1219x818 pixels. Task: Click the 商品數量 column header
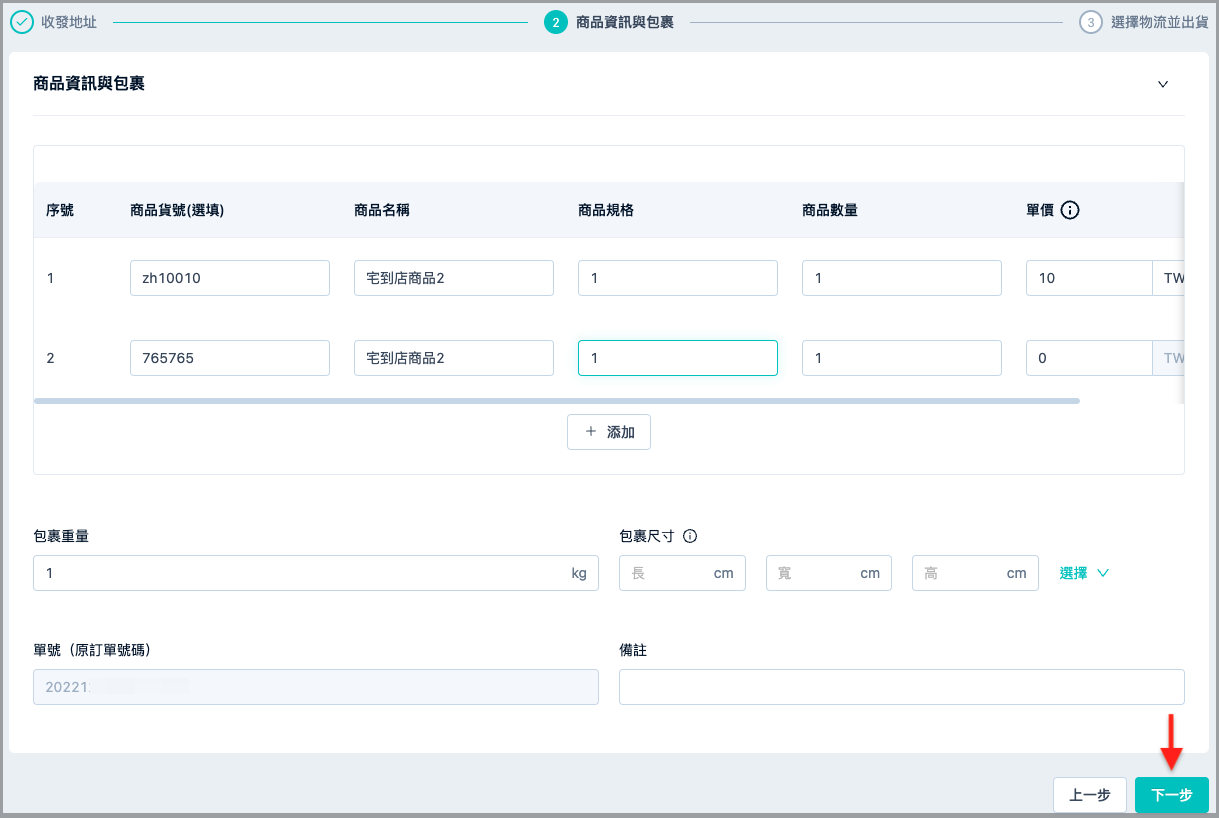[830, 210]
